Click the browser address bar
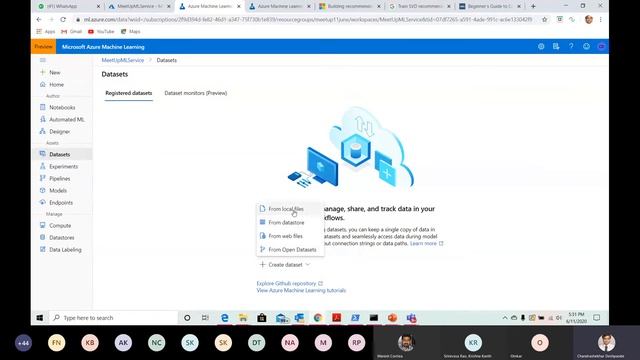The width and height of the screenshot is (640, 360). tap(308, 19)
